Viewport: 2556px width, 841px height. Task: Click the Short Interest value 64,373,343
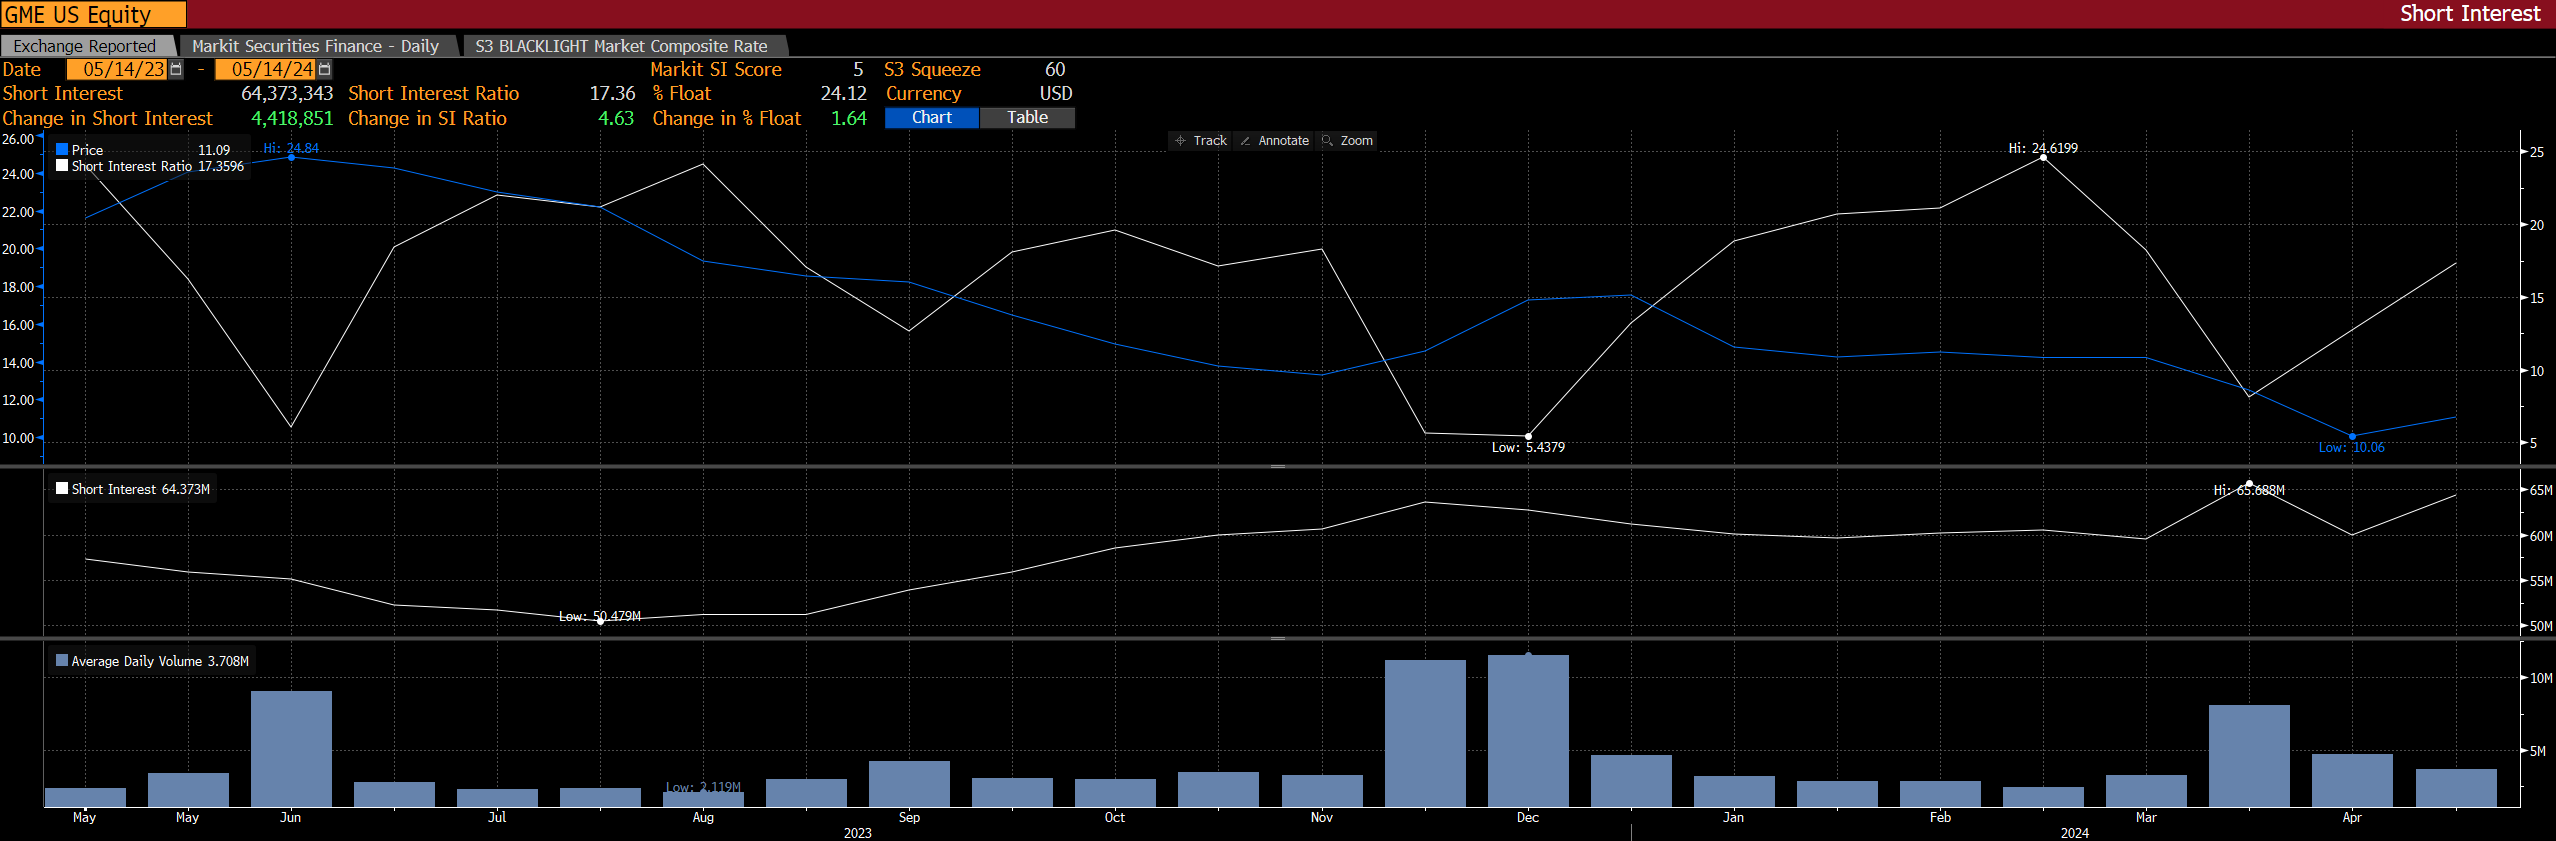coord(287,93)
